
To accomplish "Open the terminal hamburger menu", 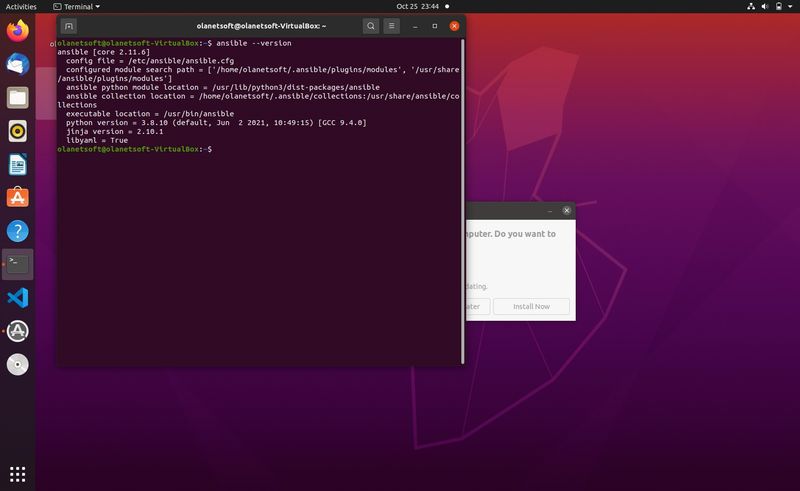I will (392, 26).
